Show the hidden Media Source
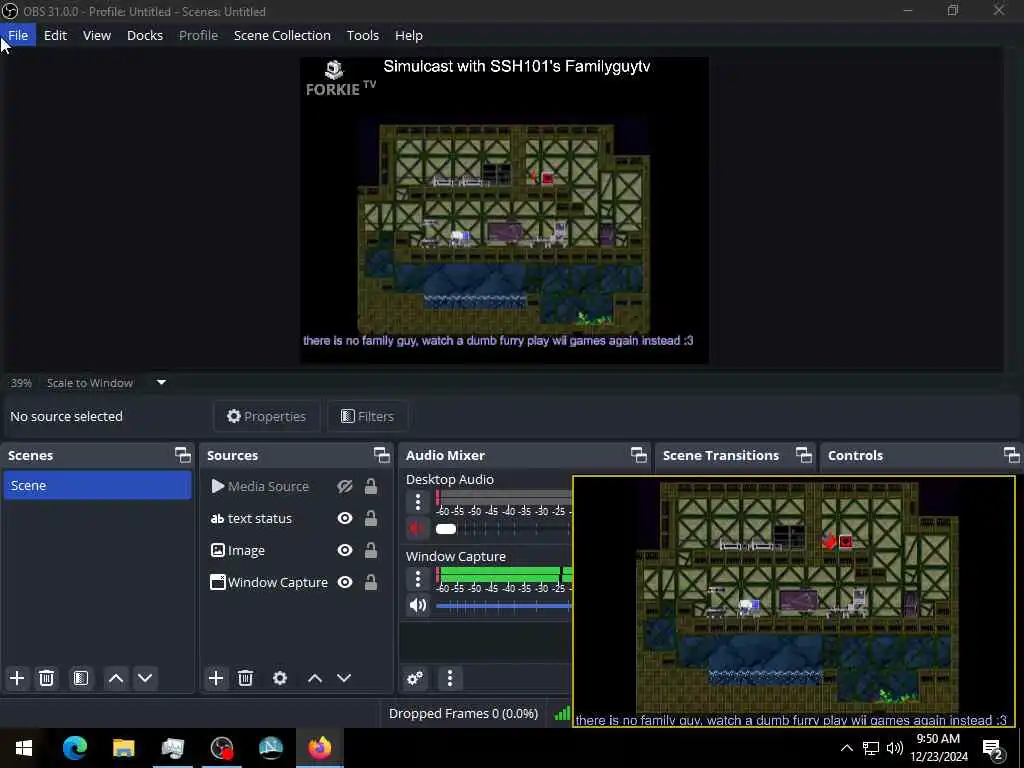Image resolution: width=1024 pixels, height=768 pixels. pyautogui.click(x=345, y=487)
